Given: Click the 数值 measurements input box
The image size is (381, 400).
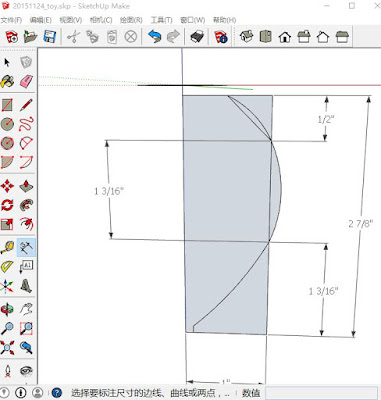Looking at the screenshot, I should 321,393.
